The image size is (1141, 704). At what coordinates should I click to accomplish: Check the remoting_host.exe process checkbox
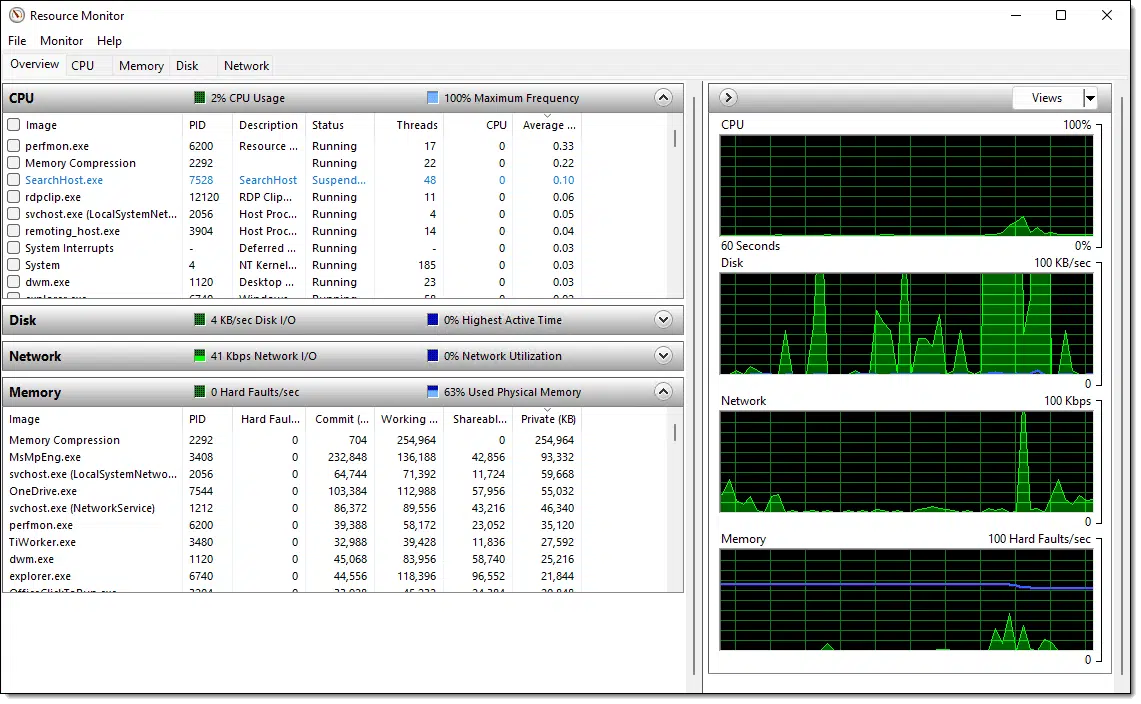[x=13, y=231]
